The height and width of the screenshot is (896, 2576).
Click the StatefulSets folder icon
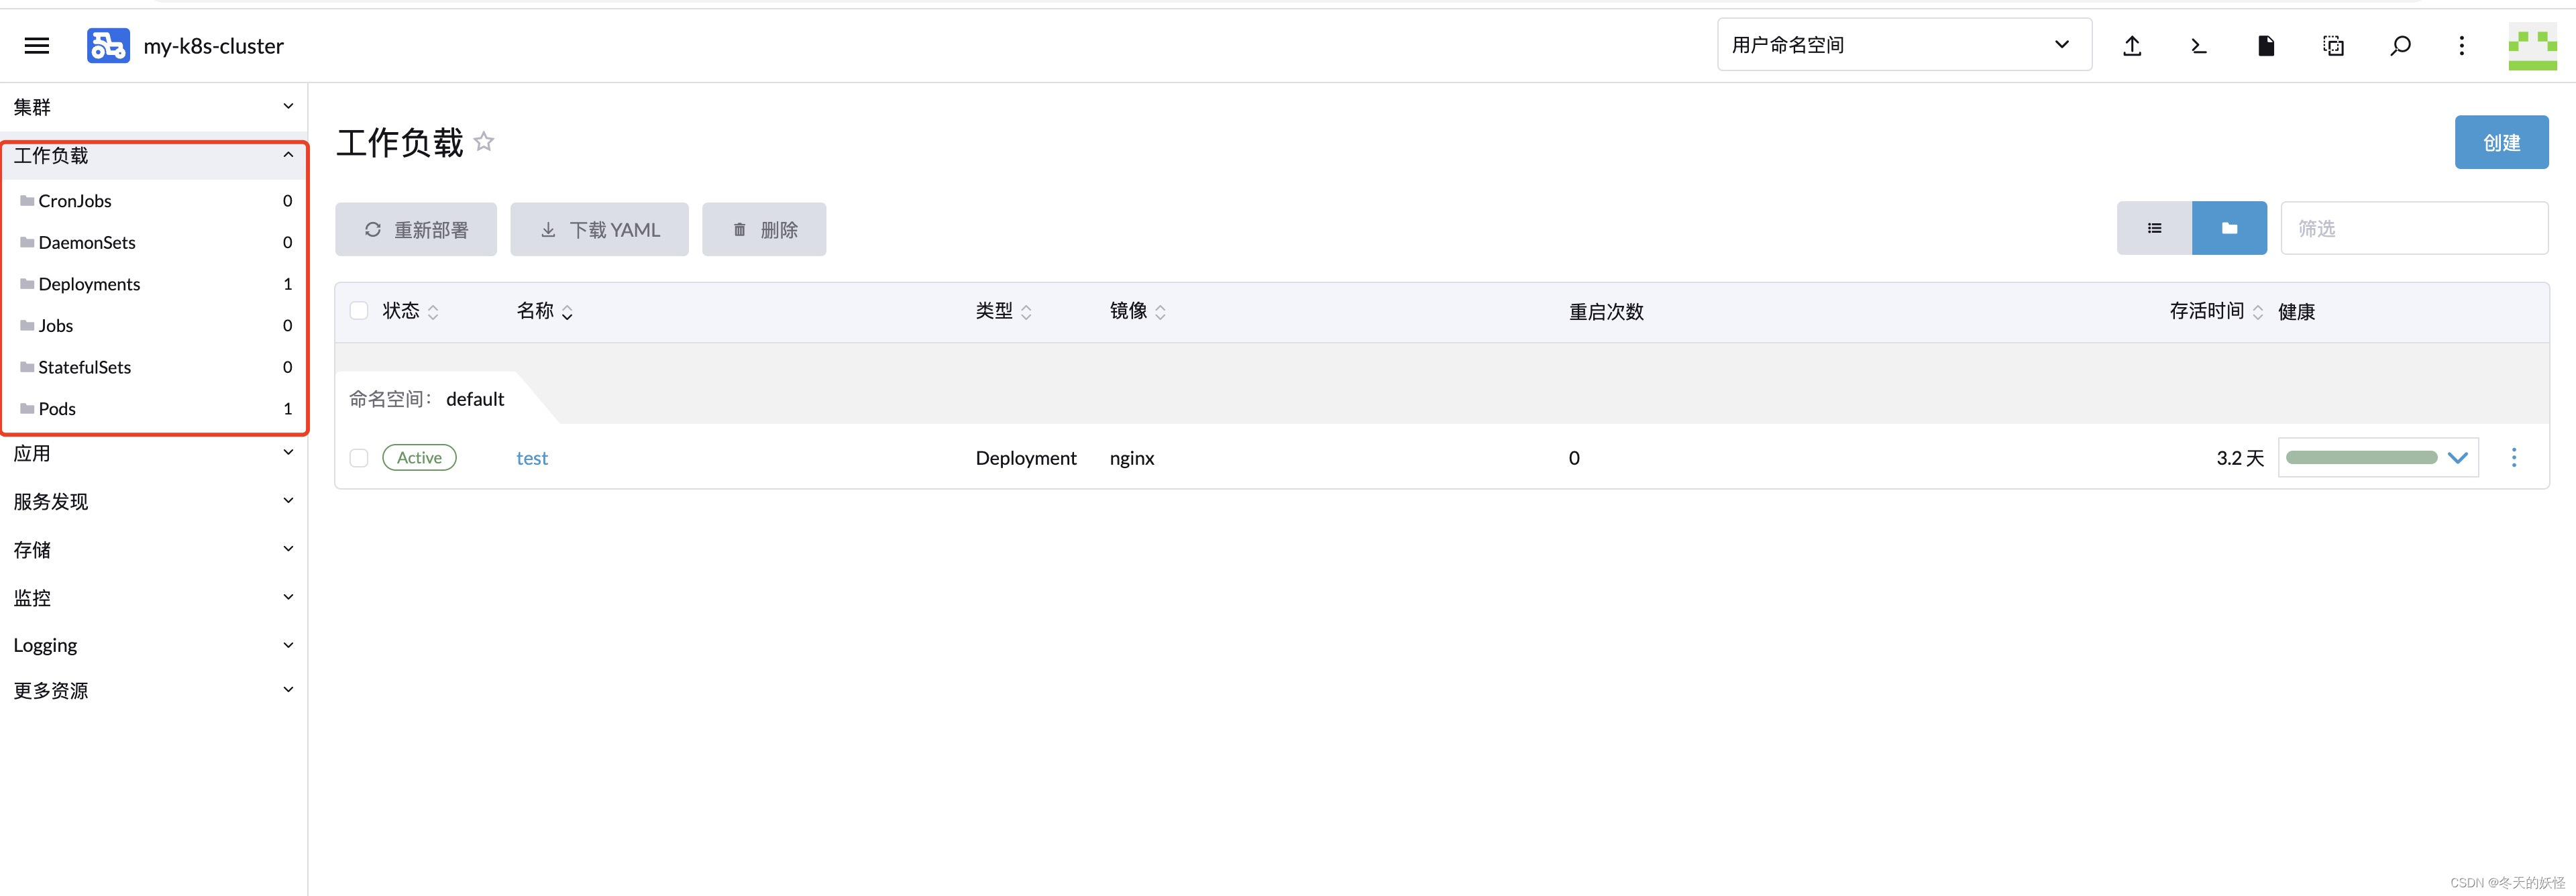27,367
